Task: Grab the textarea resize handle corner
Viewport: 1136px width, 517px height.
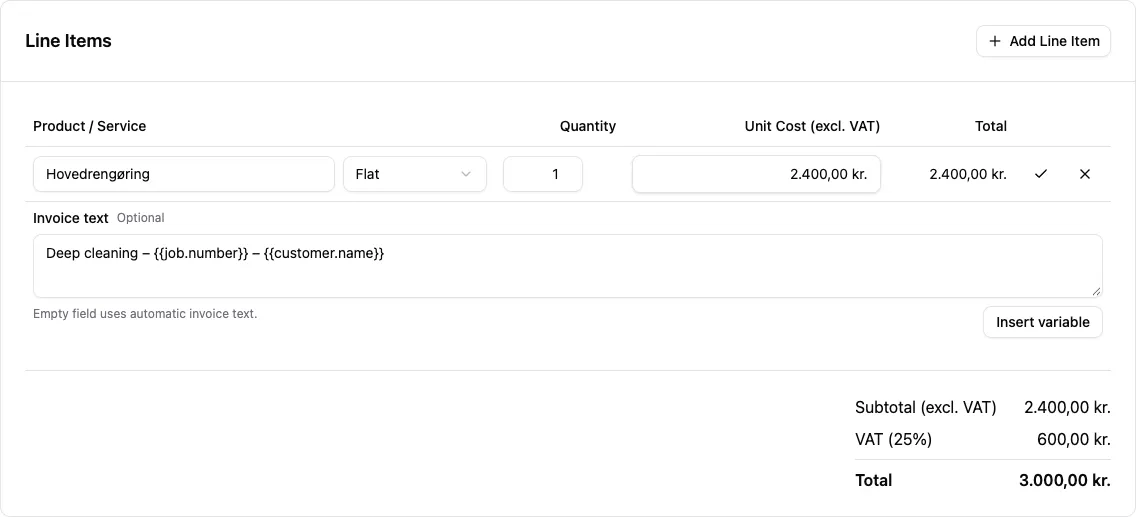Action: (x=1096, y=291)
